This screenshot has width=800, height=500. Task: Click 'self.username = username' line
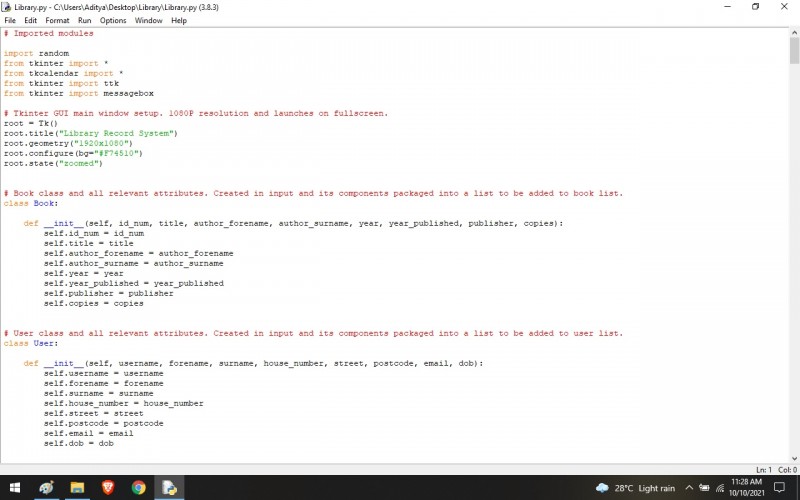tap(104, 373)
